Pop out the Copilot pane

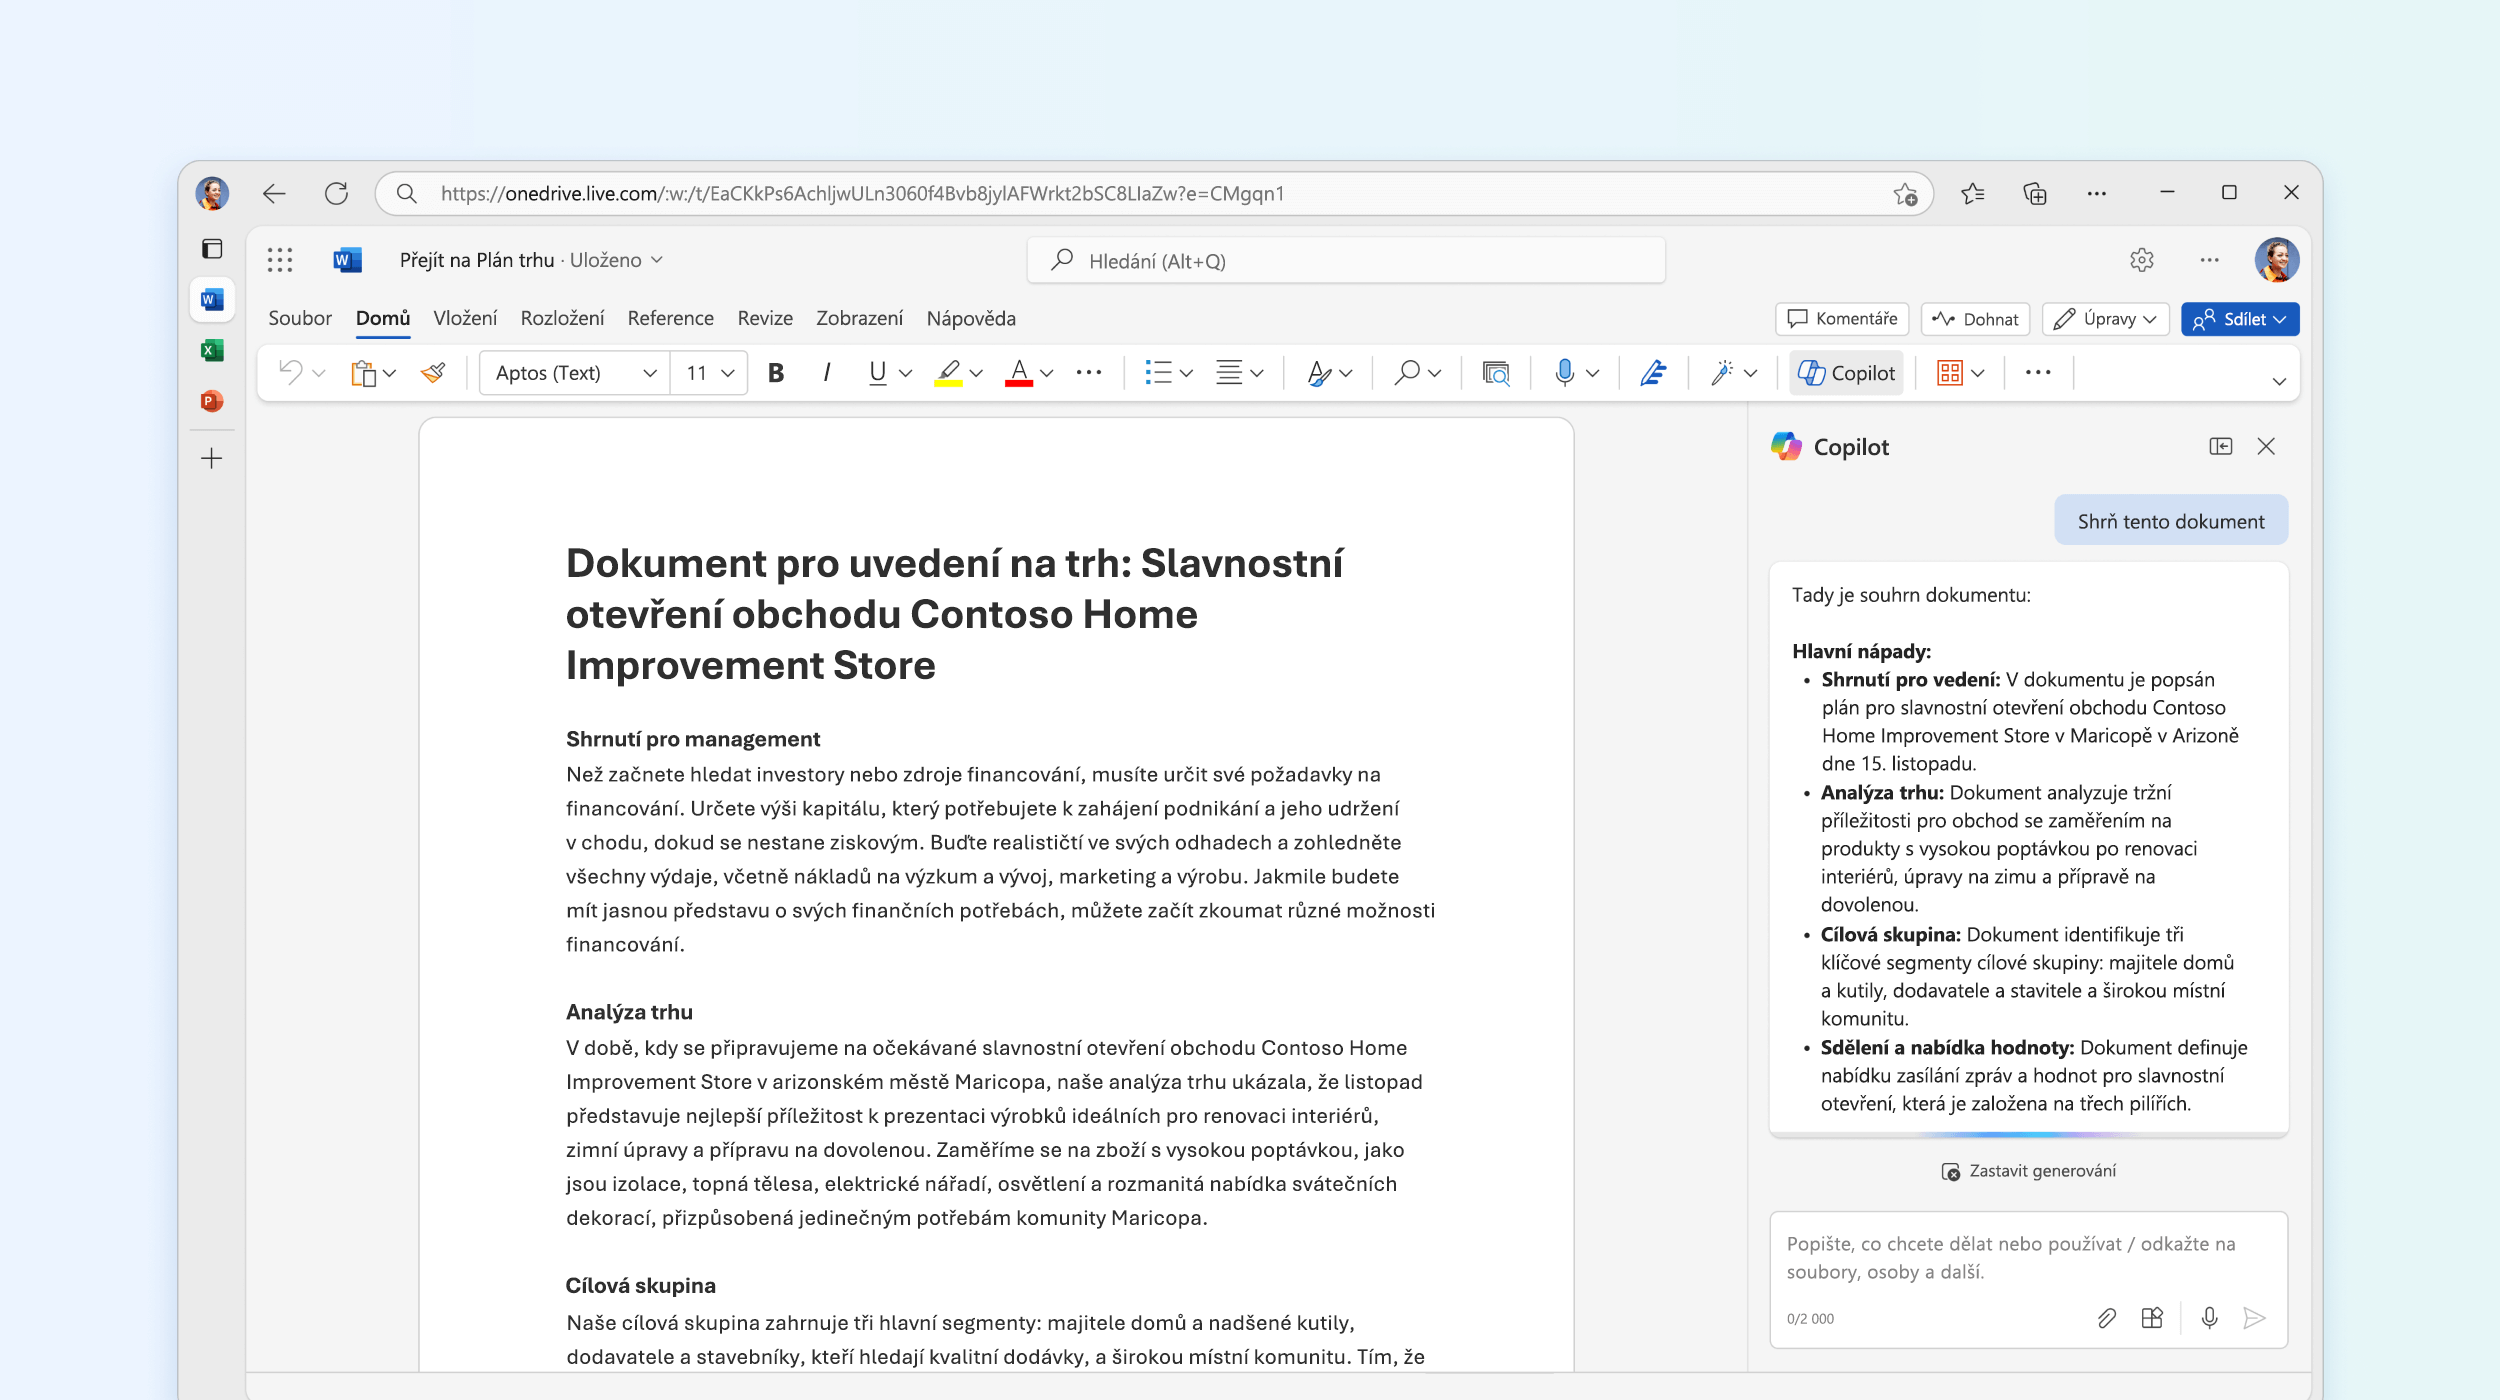pos(2220,446)
